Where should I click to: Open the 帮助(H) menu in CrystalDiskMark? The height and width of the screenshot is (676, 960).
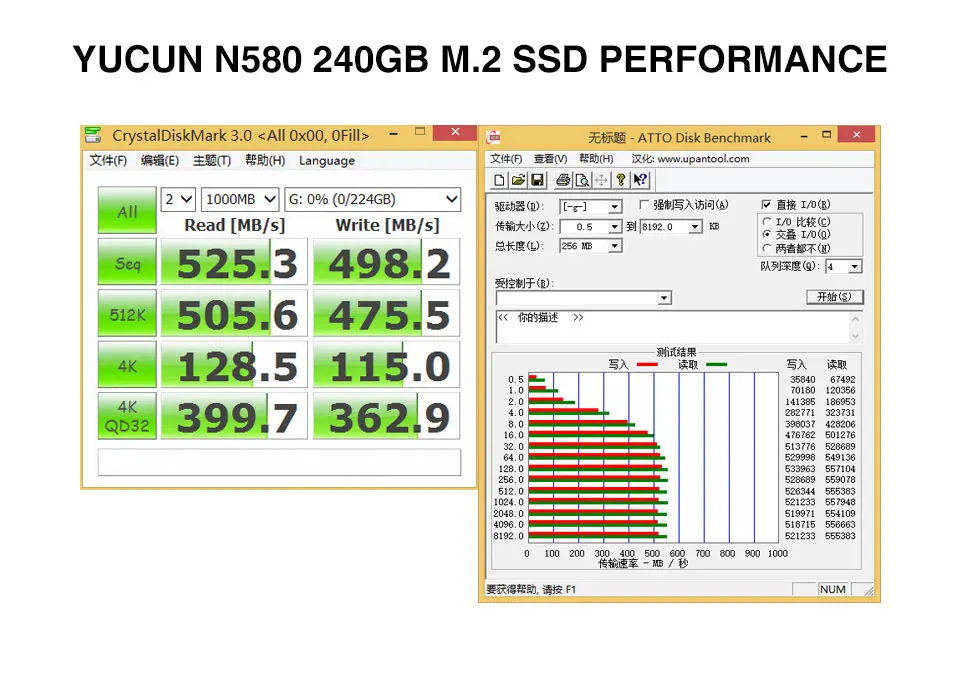[265, 160]
